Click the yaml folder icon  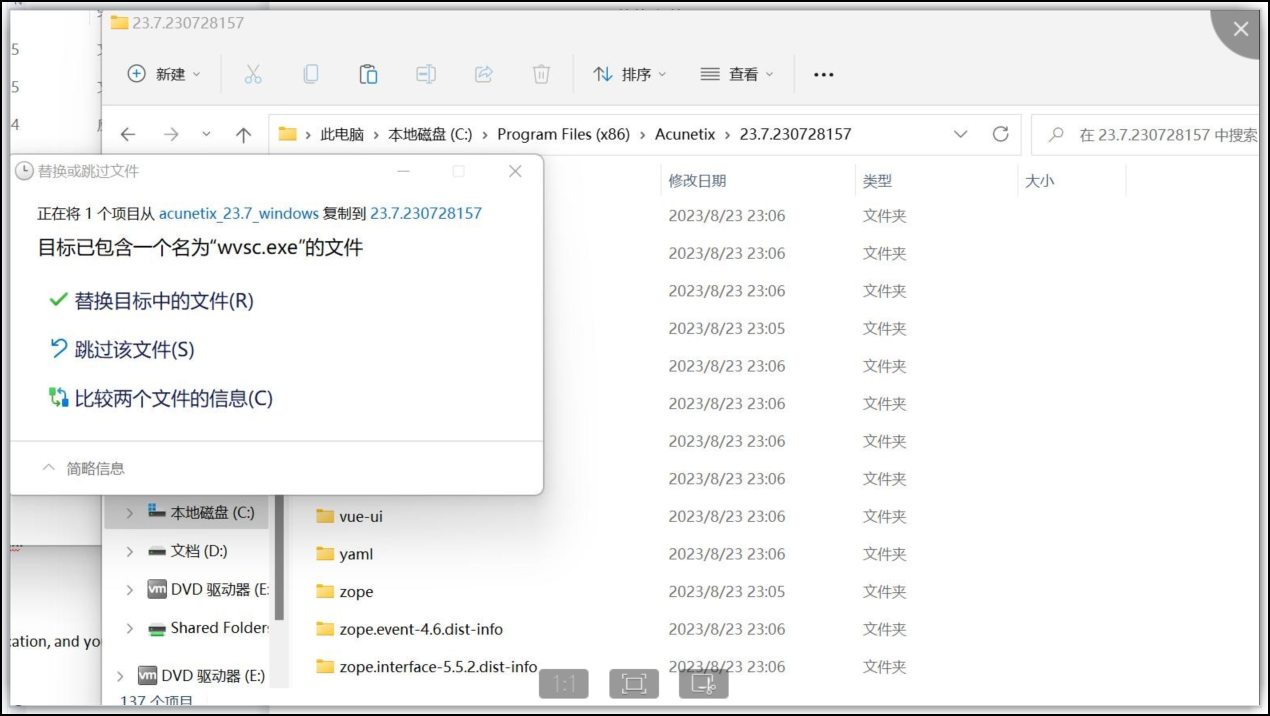(324, 554)
